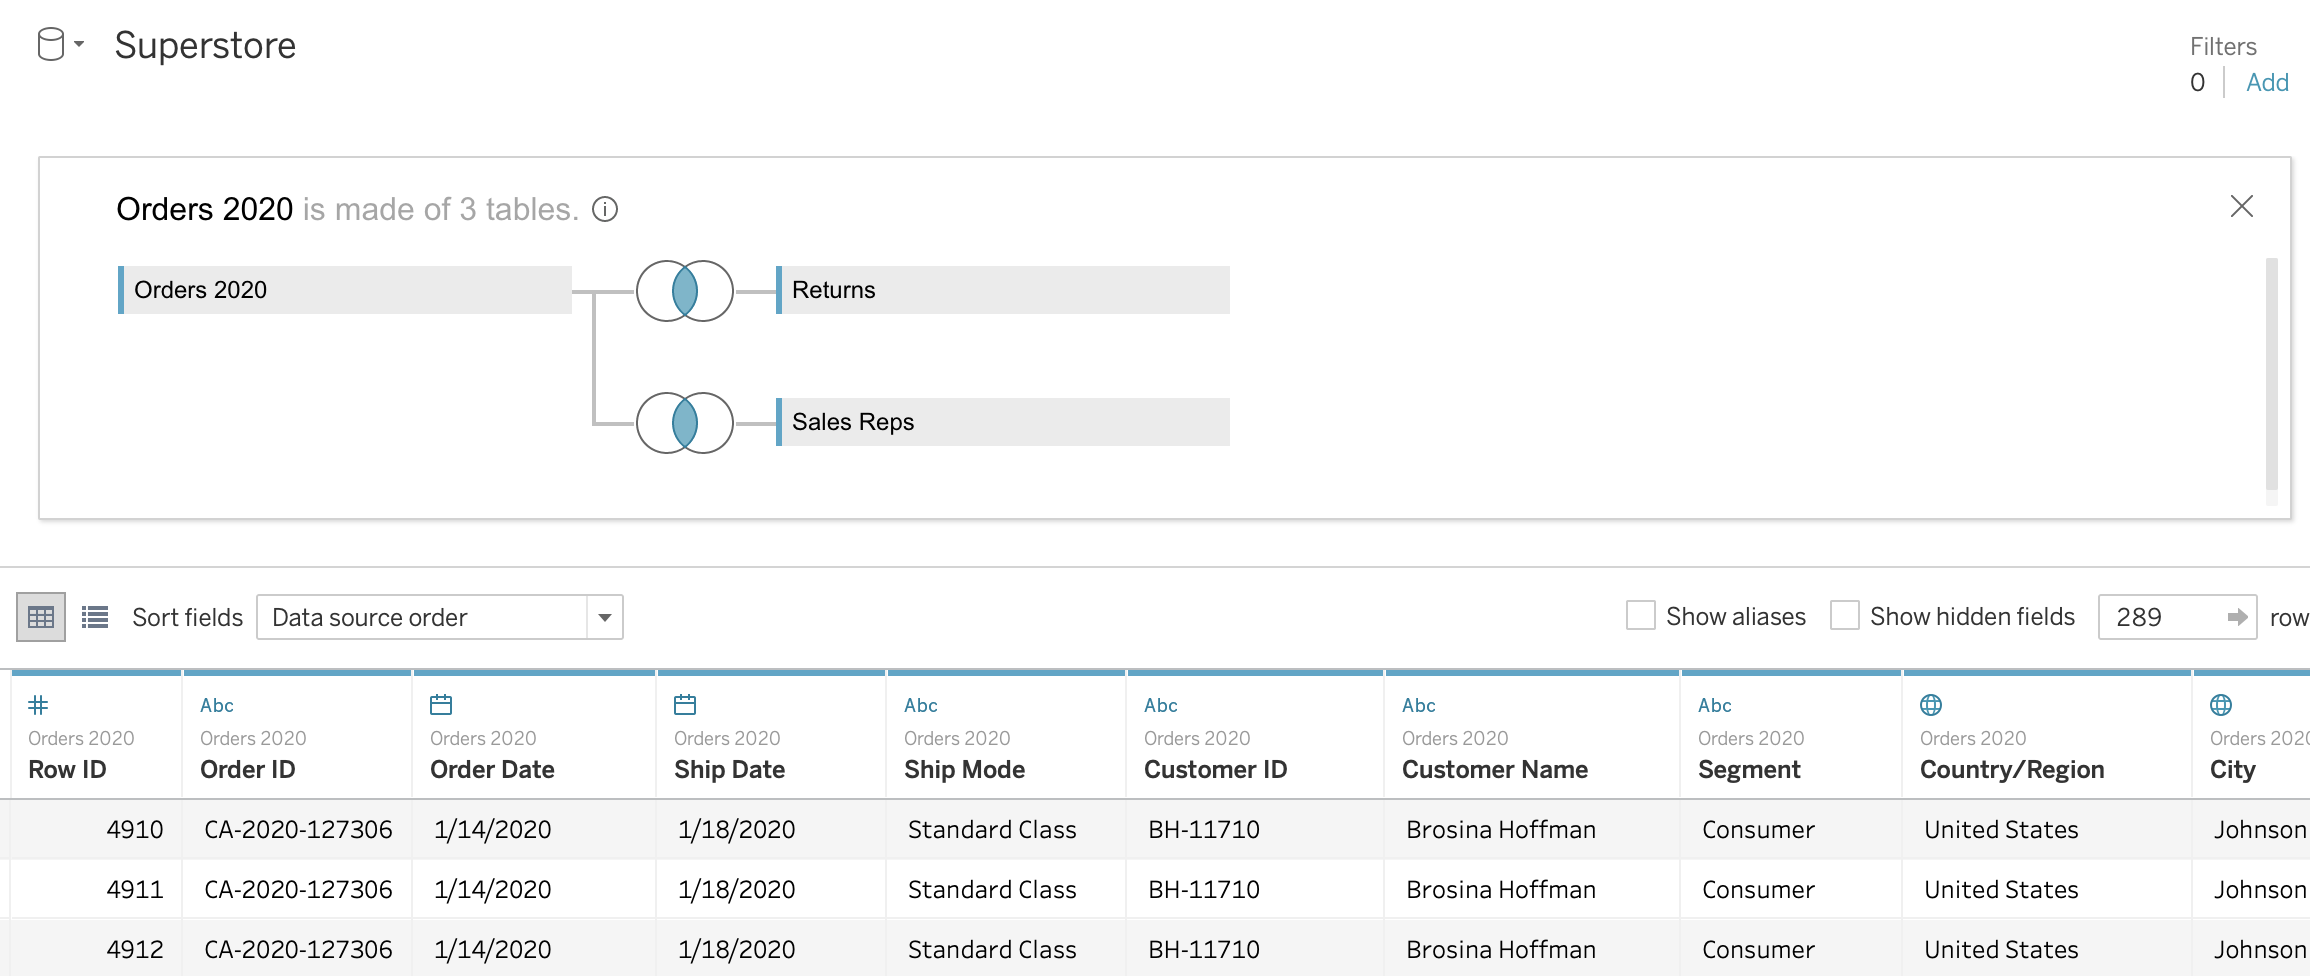Switch to the data grid preview view

(41, 617)
